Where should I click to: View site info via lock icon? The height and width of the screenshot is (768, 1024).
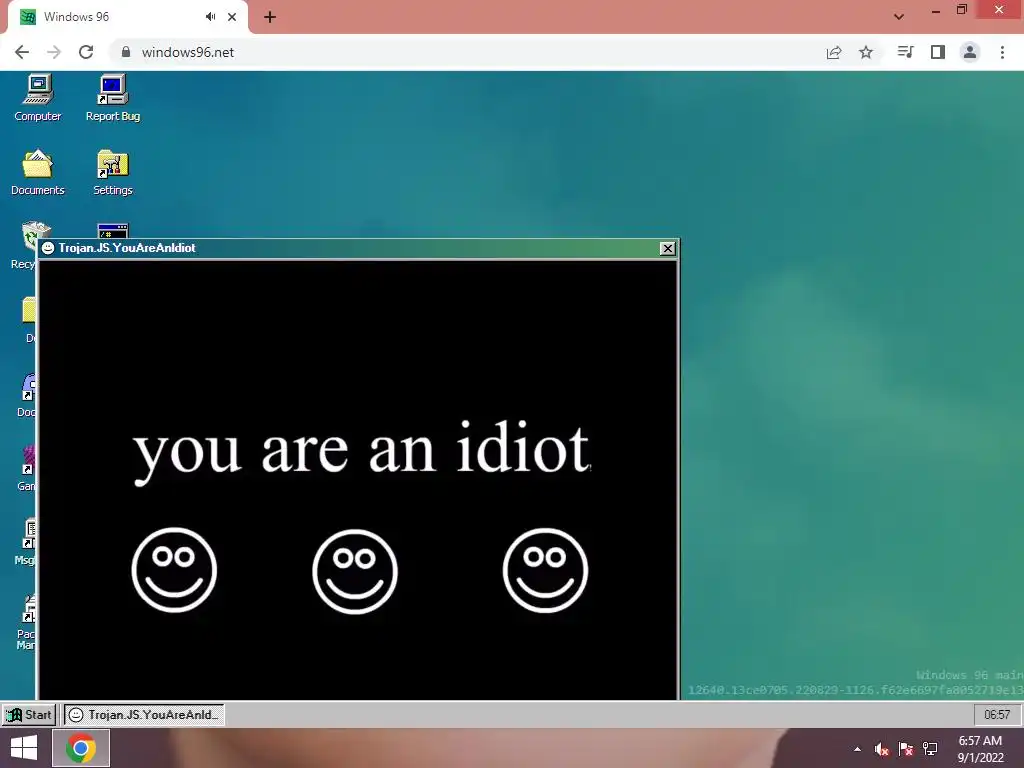point(126,52)
